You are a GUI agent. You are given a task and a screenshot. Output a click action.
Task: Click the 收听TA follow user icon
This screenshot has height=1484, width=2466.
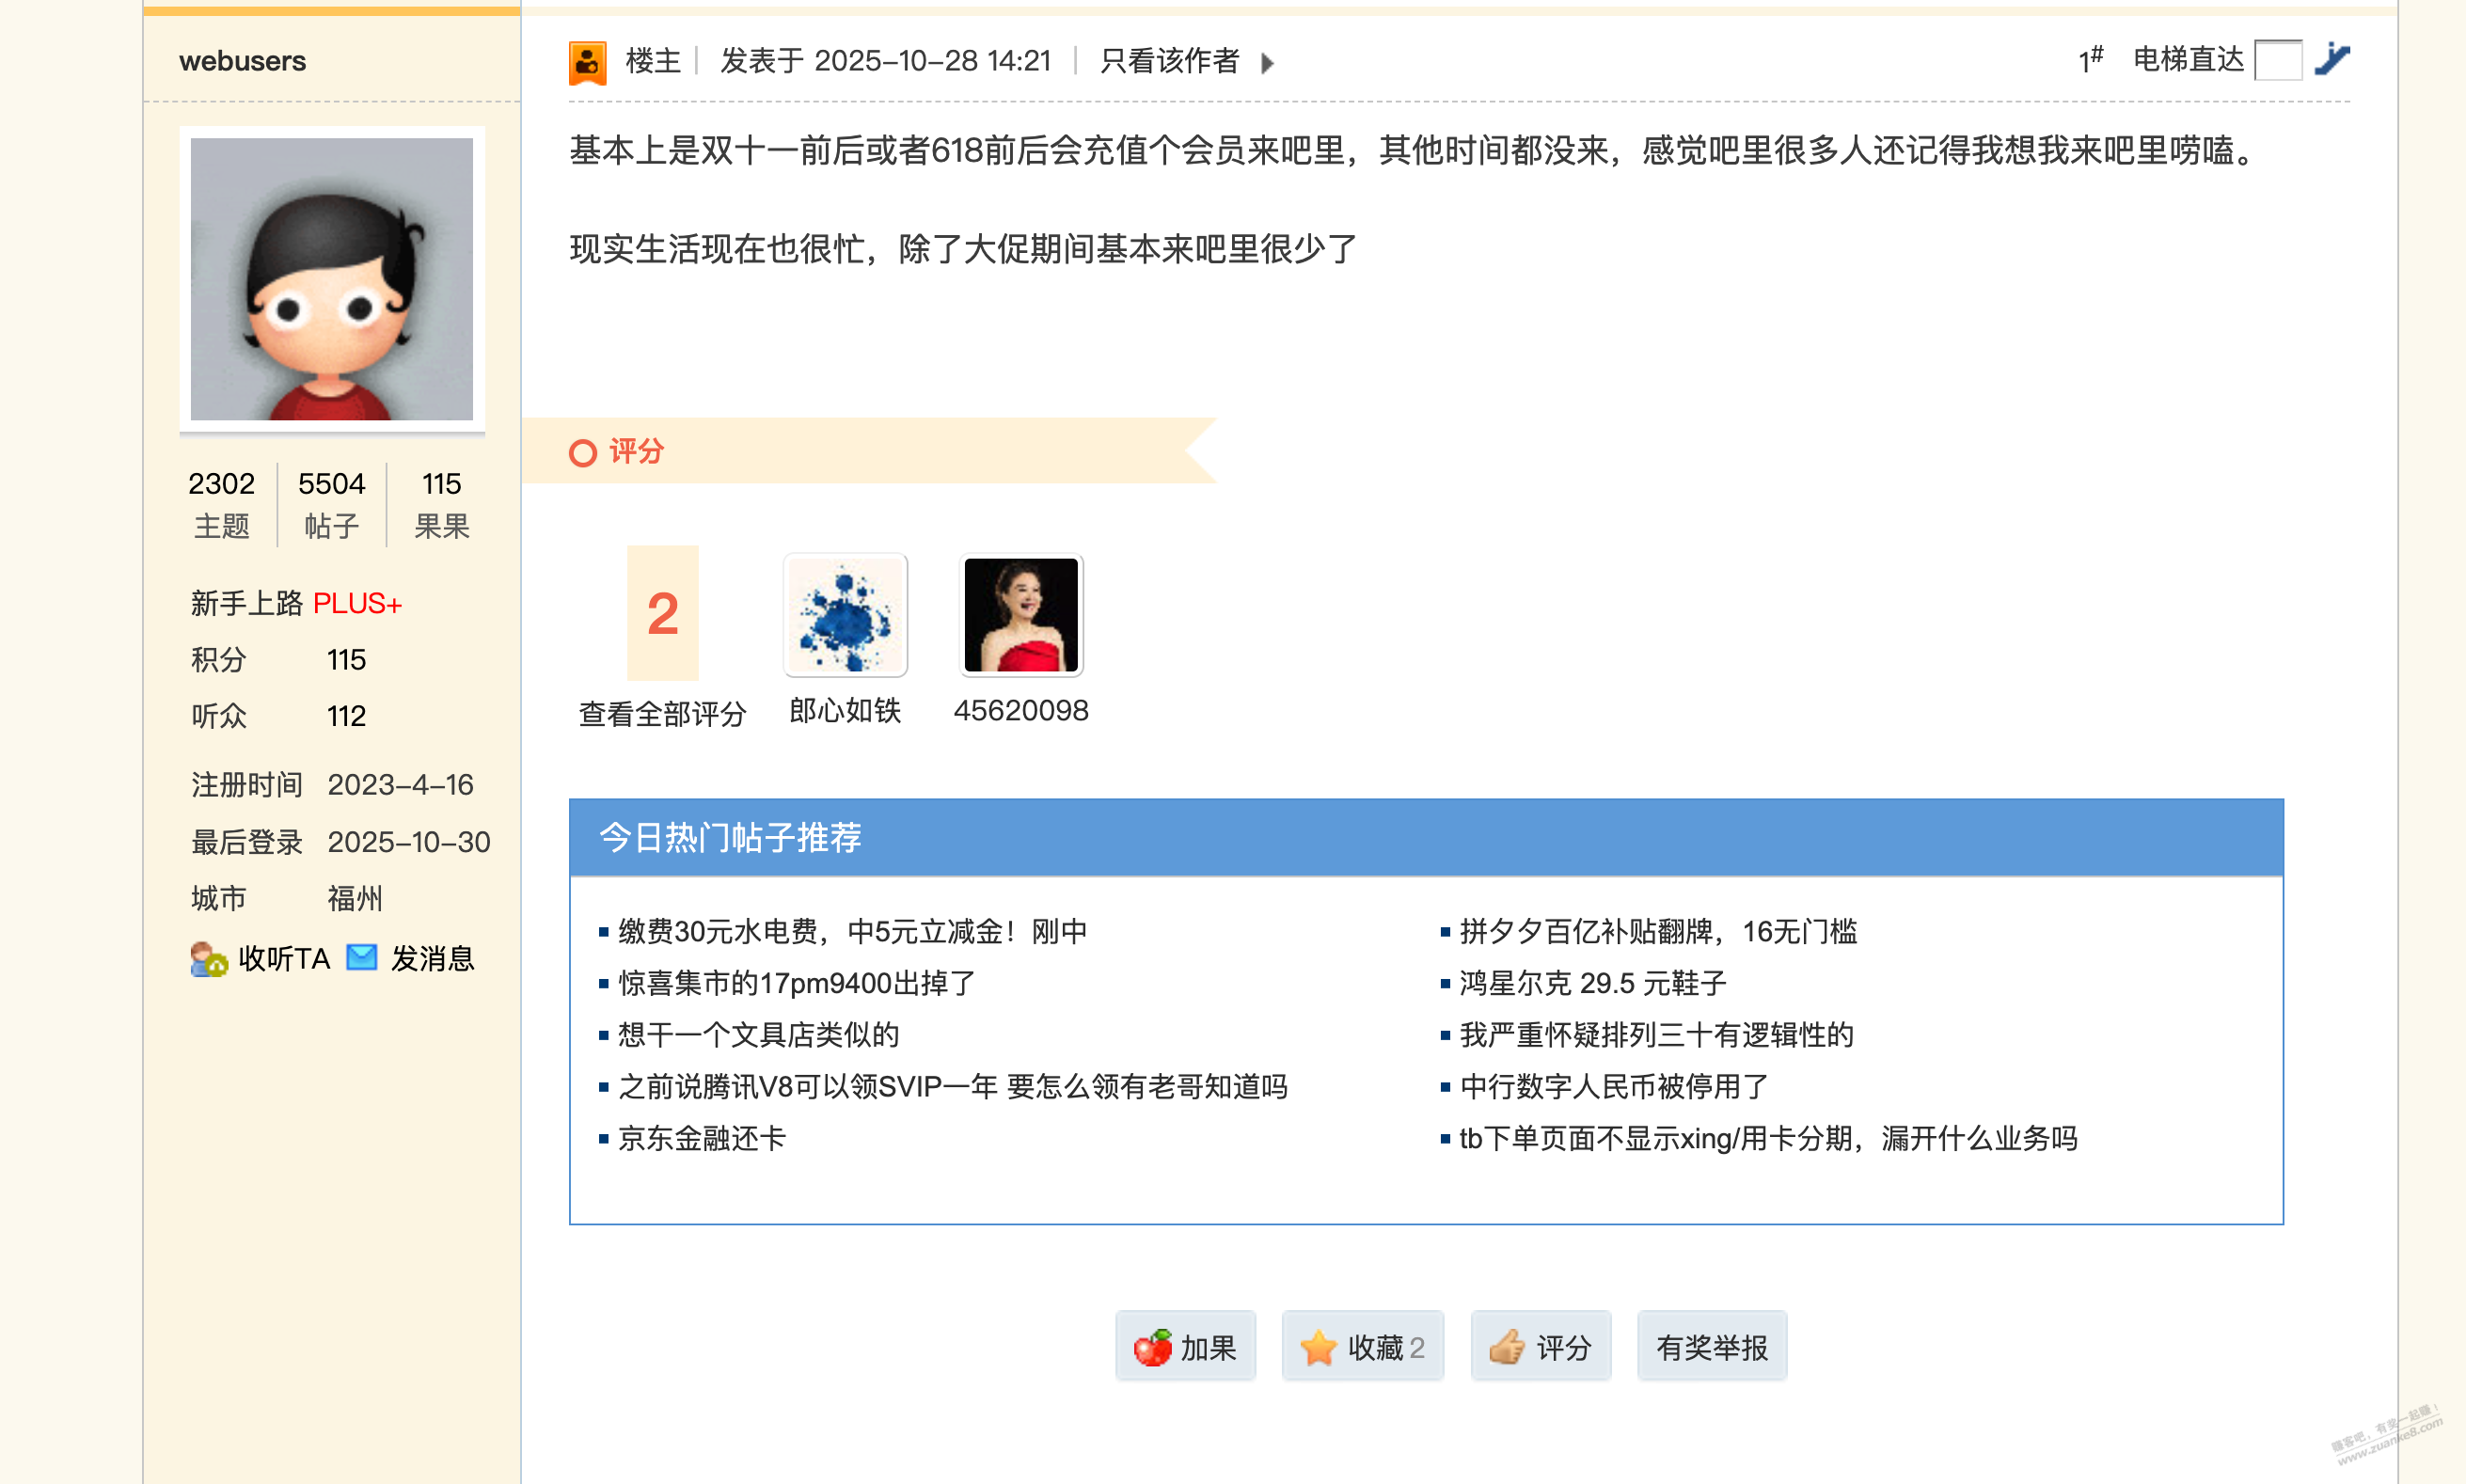point(208,959)
